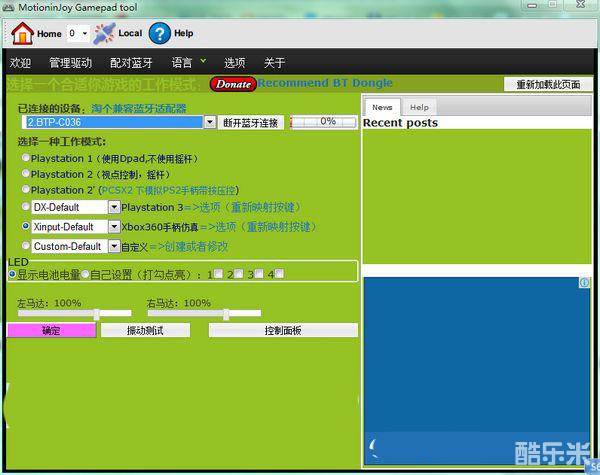Viewport: 600px width, 475px height.
Task: Select the Playstation 1 mode radio button
Action: 26,158
